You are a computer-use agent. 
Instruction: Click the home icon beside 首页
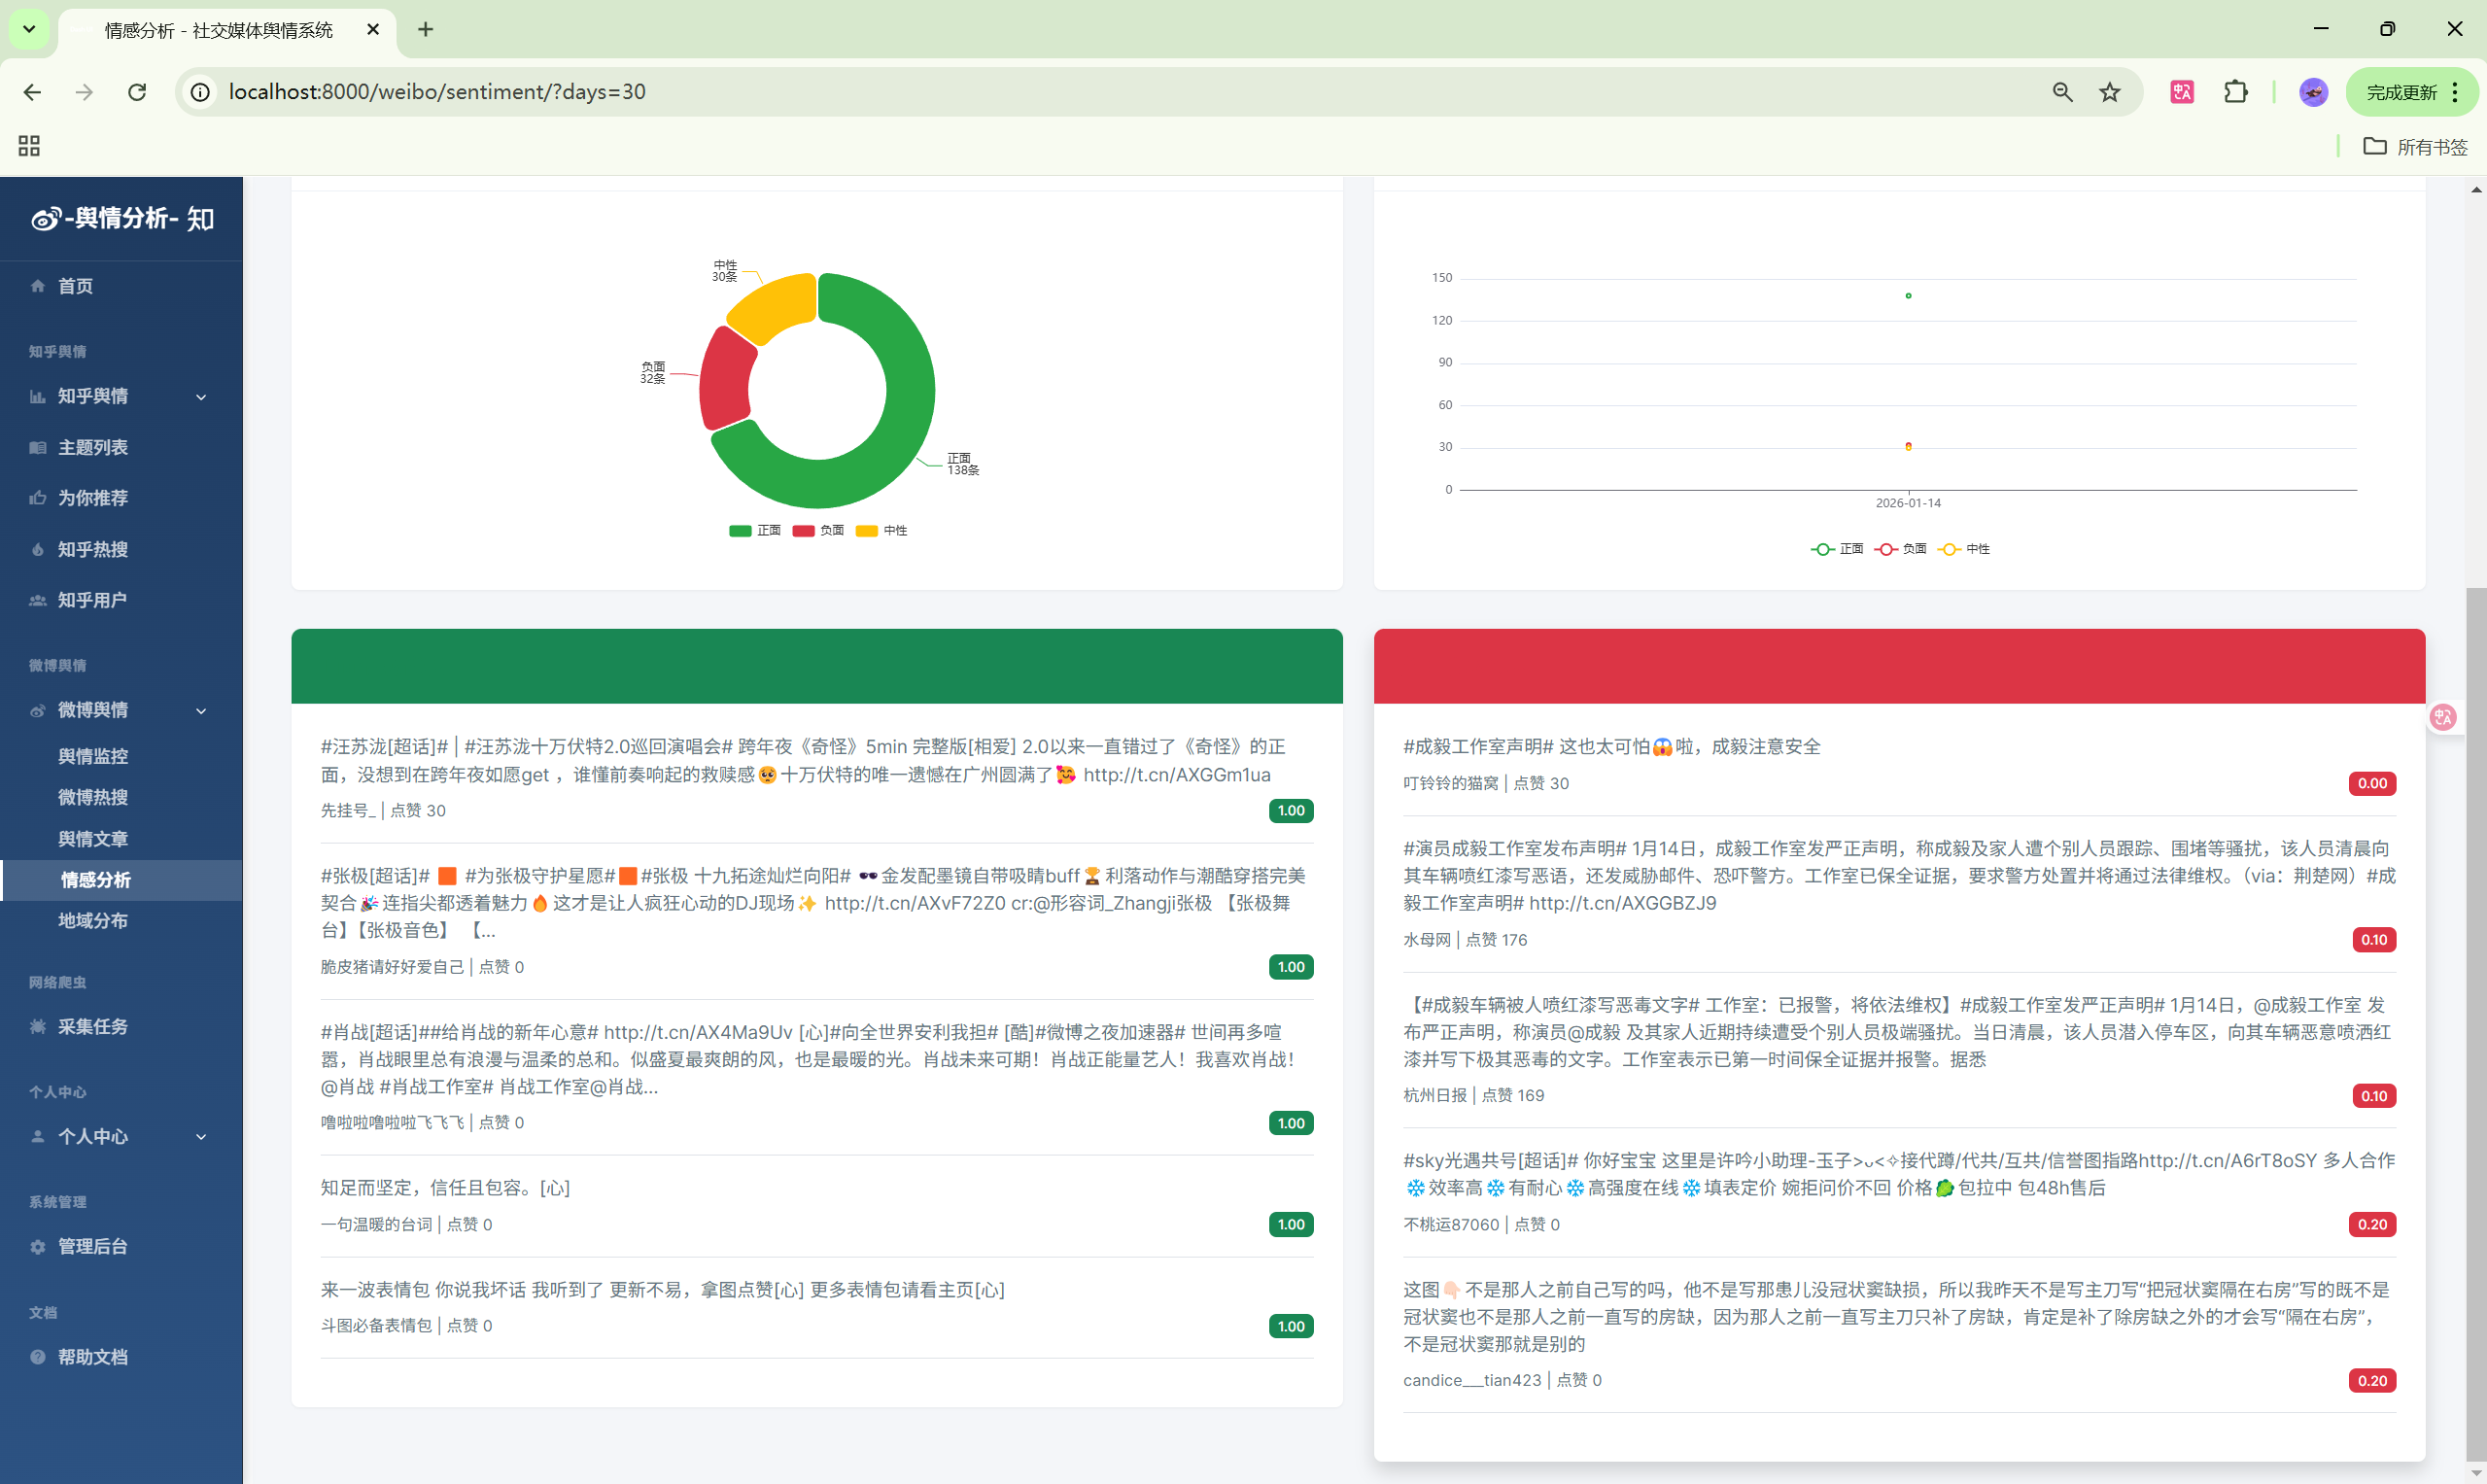(x=38, y=286)
